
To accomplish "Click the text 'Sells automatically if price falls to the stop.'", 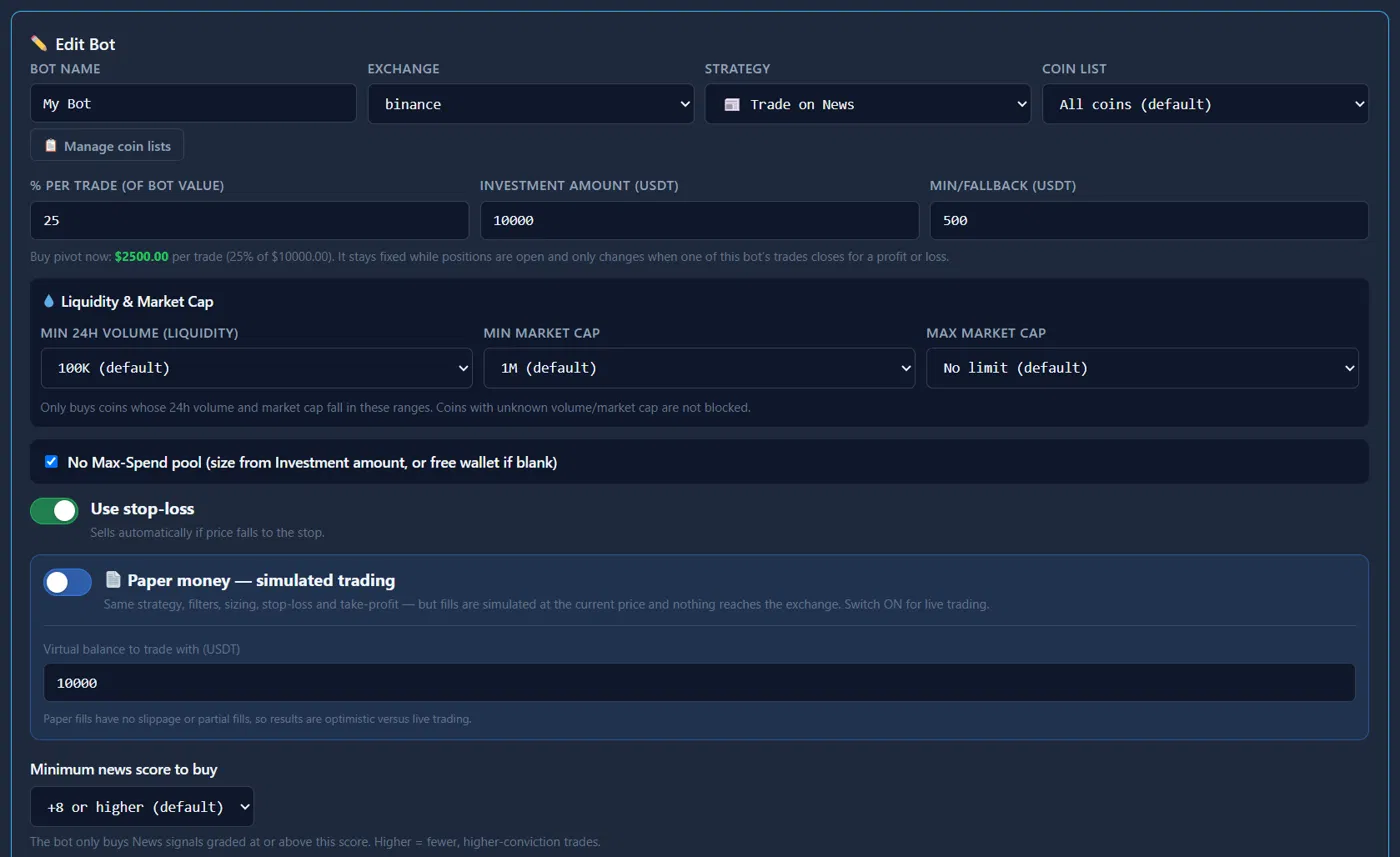I will click(207, 533).
